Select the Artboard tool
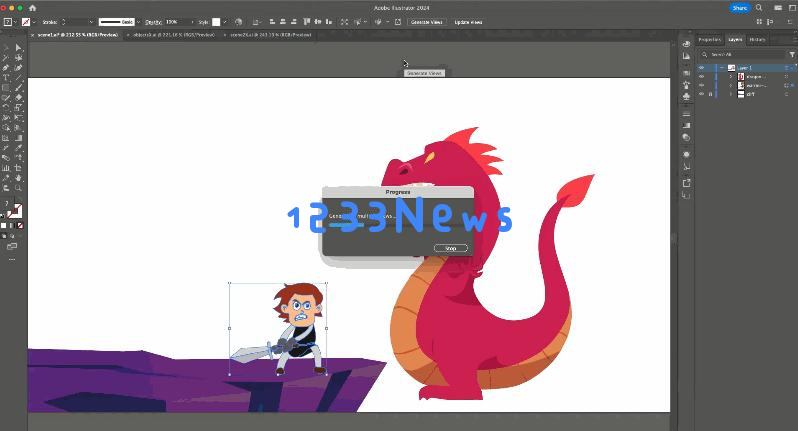The height and width of the screenshot is (431, 798). click(18, 168)
